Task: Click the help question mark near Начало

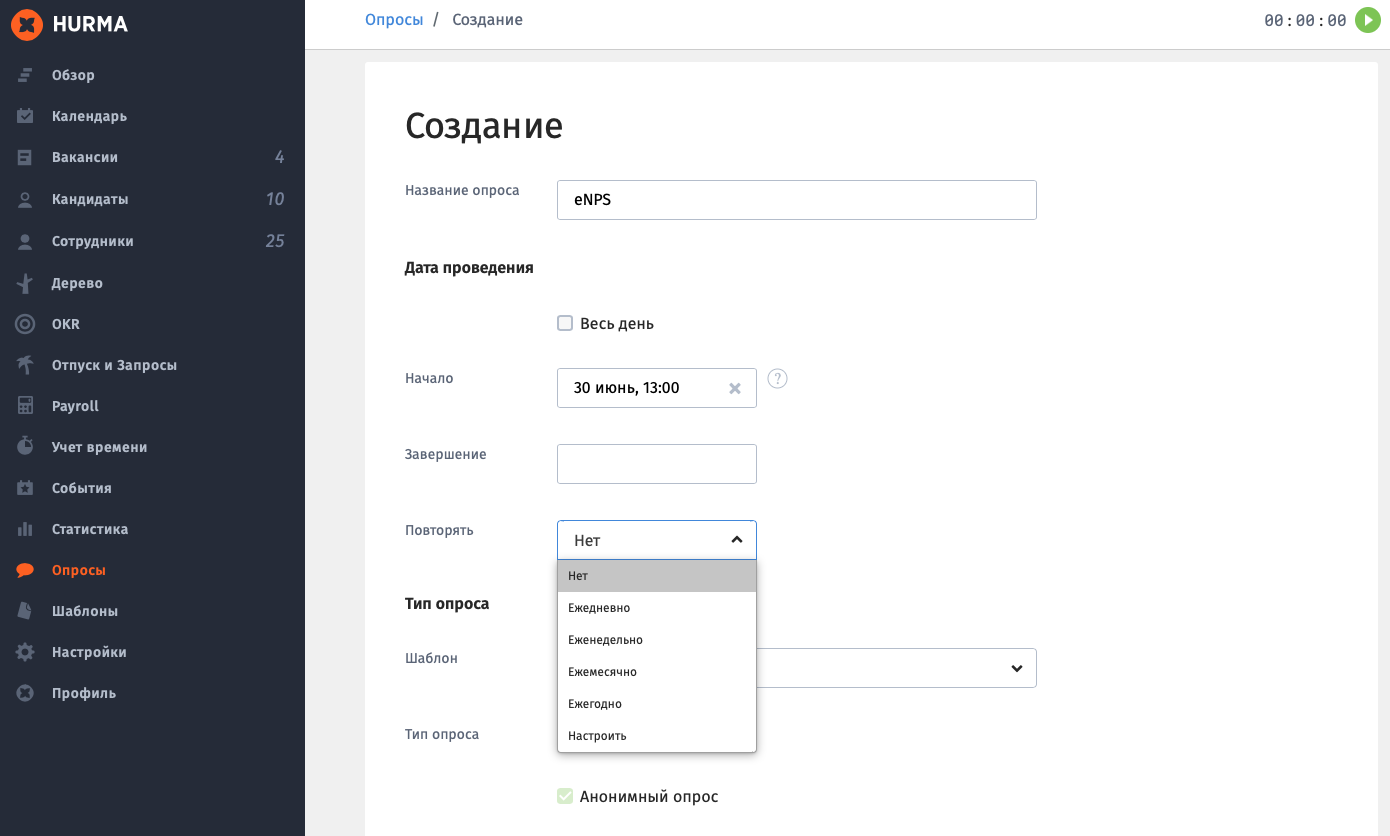Action: click(778, 378)
